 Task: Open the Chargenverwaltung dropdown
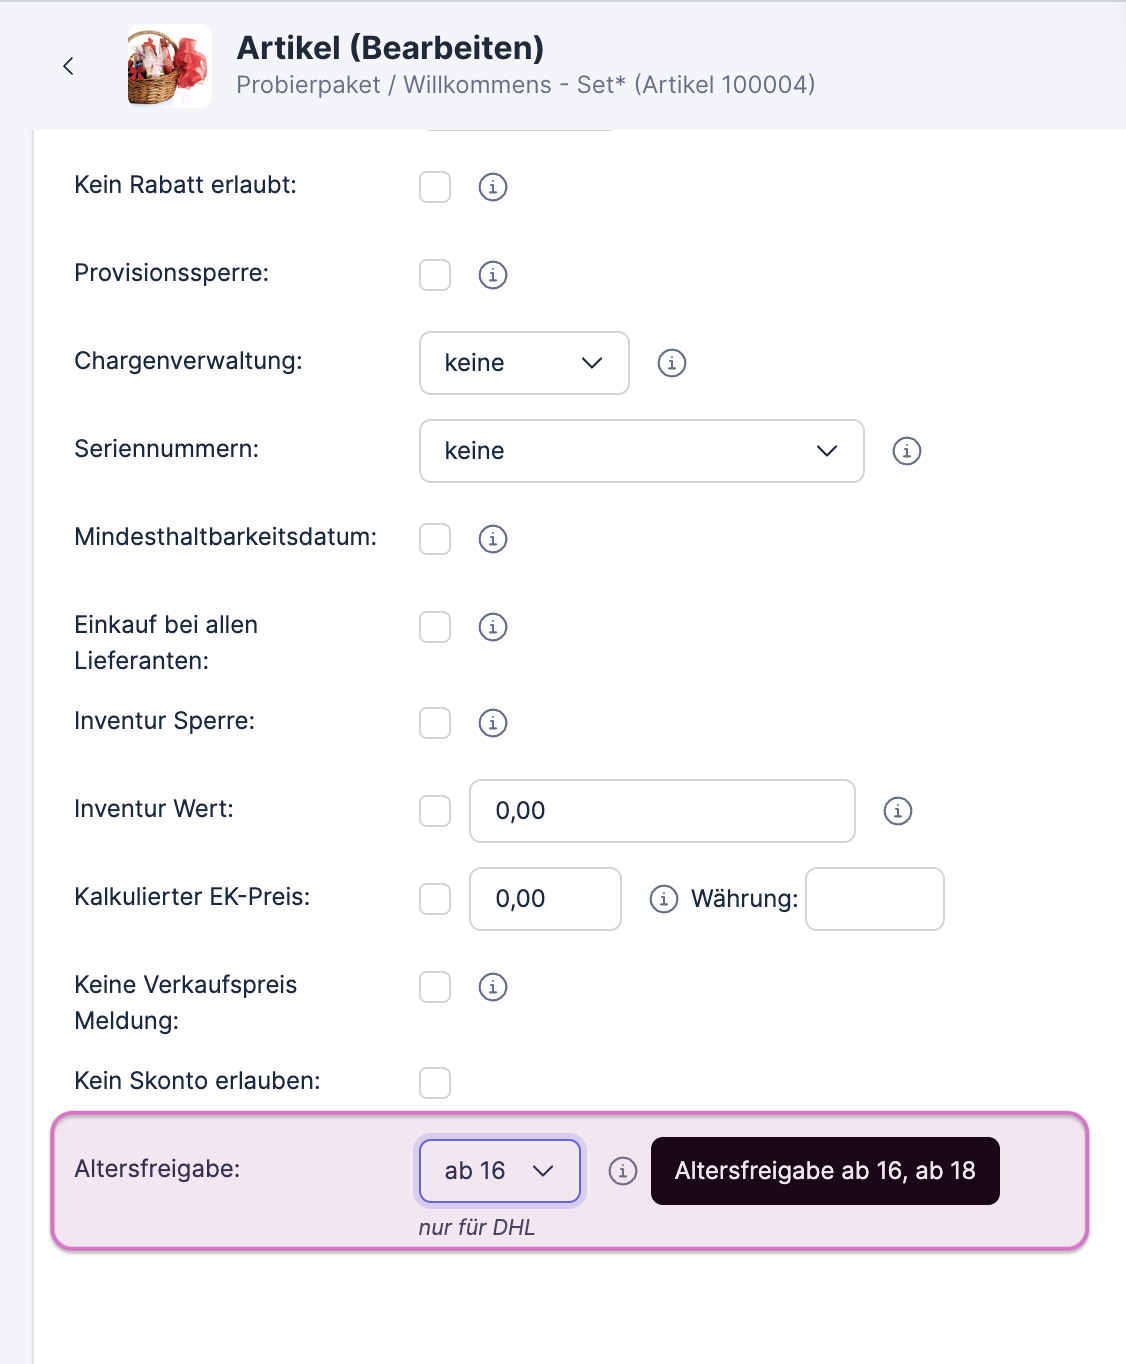tap(524, 363)
